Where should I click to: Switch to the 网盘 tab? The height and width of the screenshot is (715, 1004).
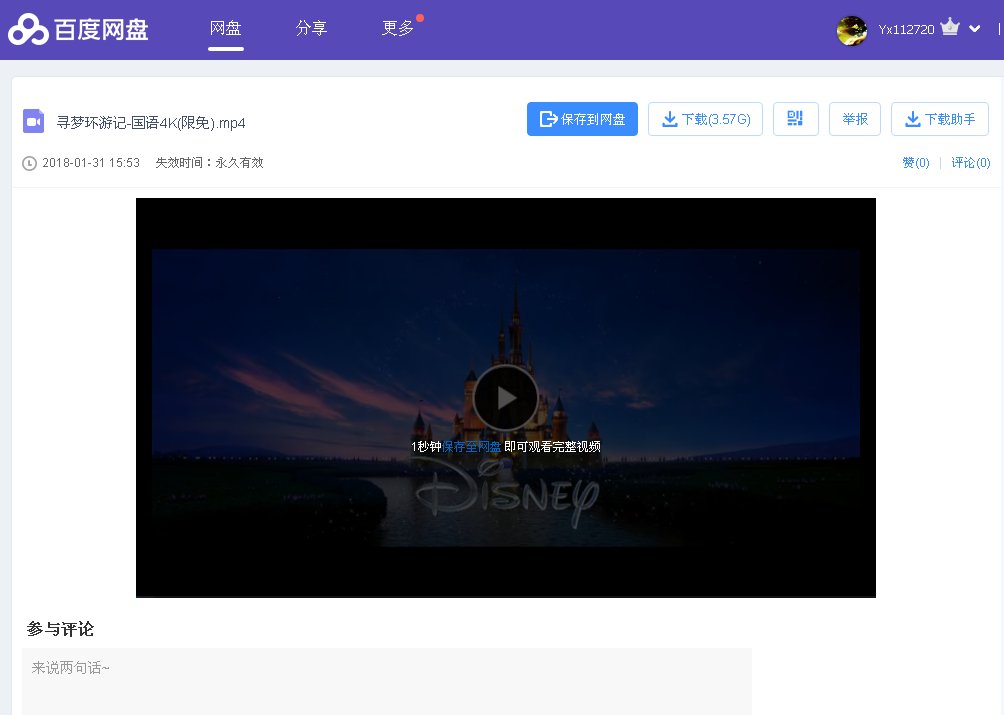225,29
